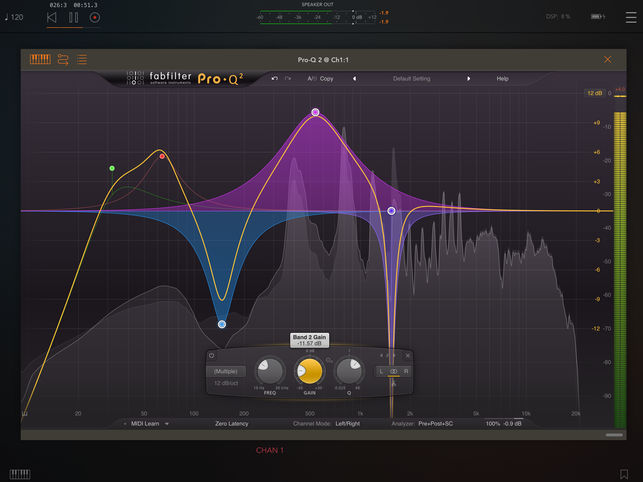Click the rewind to start button
This screenshot has width=643, height=482.
coord(52,17)
